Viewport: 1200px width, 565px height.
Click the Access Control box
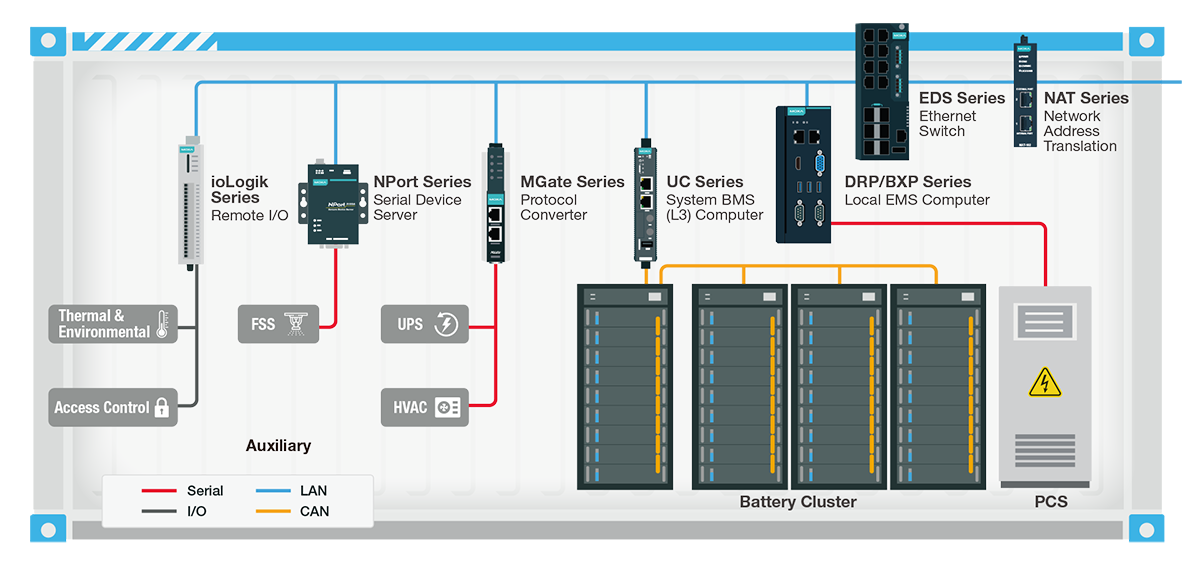tap(113, 407)
